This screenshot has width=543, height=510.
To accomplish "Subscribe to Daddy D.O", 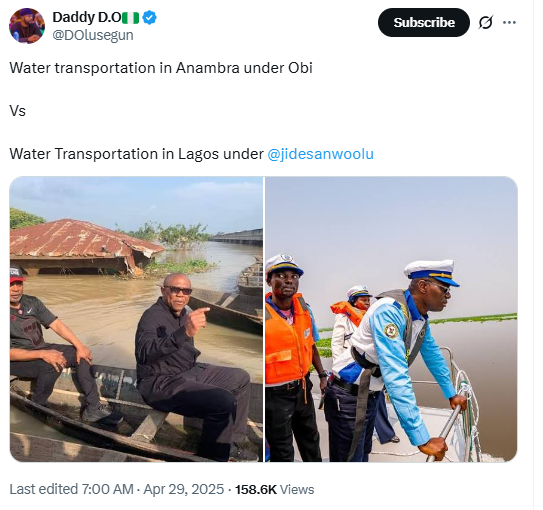I will coord(424,23).
